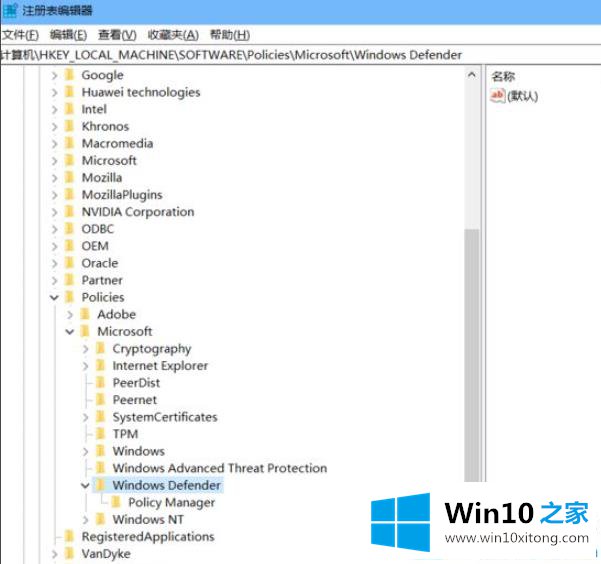
Task: Click the Macromedia folder icon
Action: click(69, 143)
